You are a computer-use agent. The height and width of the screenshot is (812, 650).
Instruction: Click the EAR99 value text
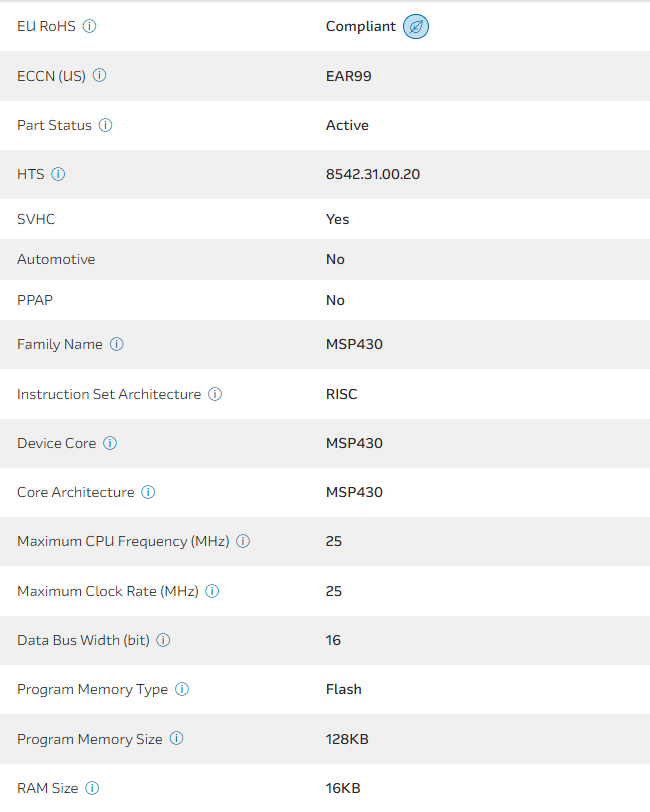coord(348,76)
